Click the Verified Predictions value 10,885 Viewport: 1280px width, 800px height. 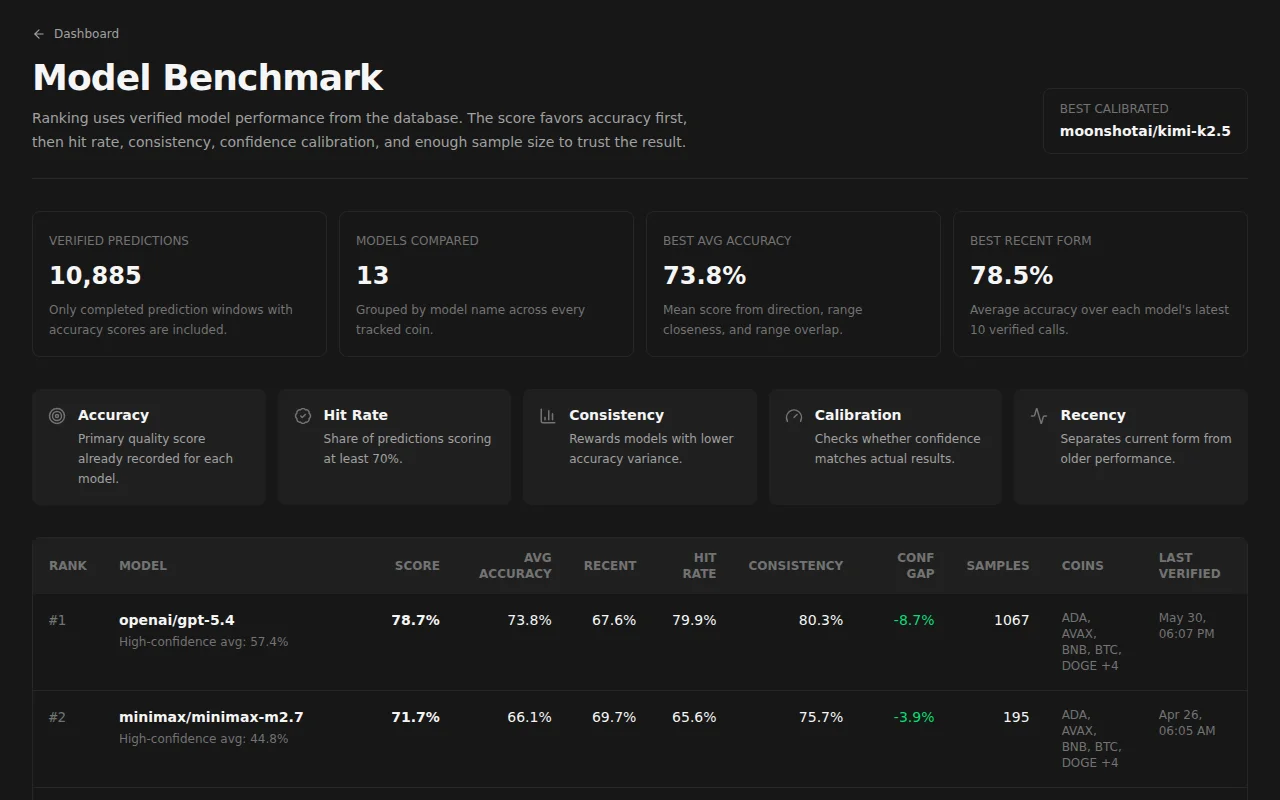pyautogui.click(x=95, y=276)
